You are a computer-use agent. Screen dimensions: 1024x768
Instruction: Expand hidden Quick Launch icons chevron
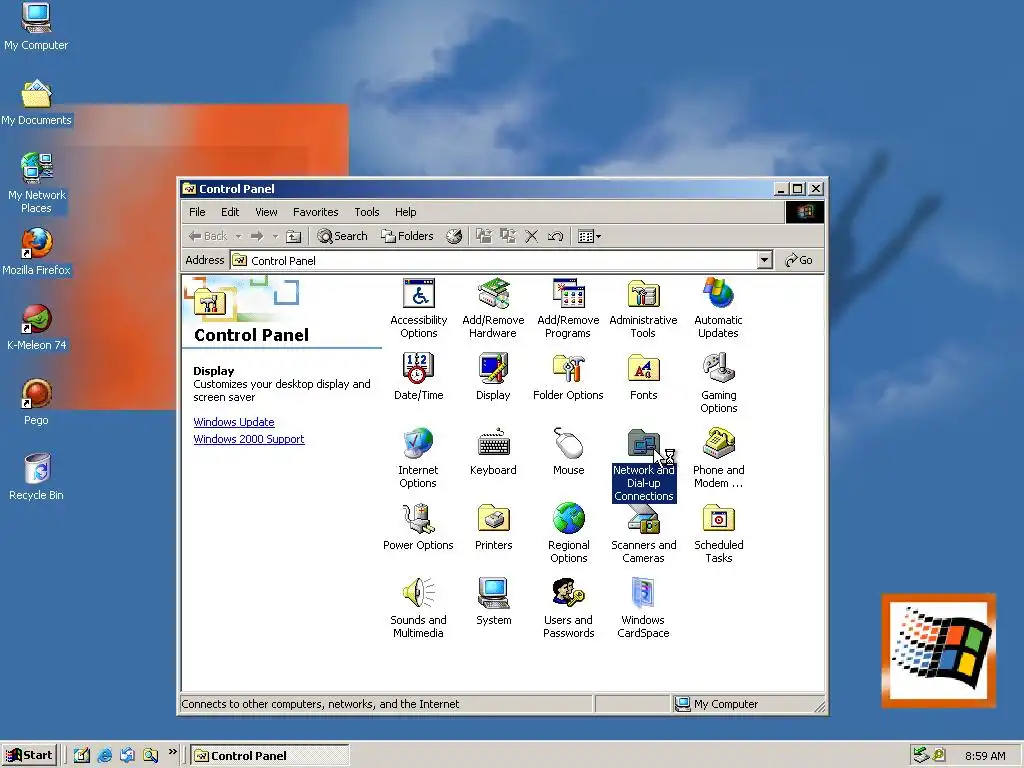tap(173, 752)
